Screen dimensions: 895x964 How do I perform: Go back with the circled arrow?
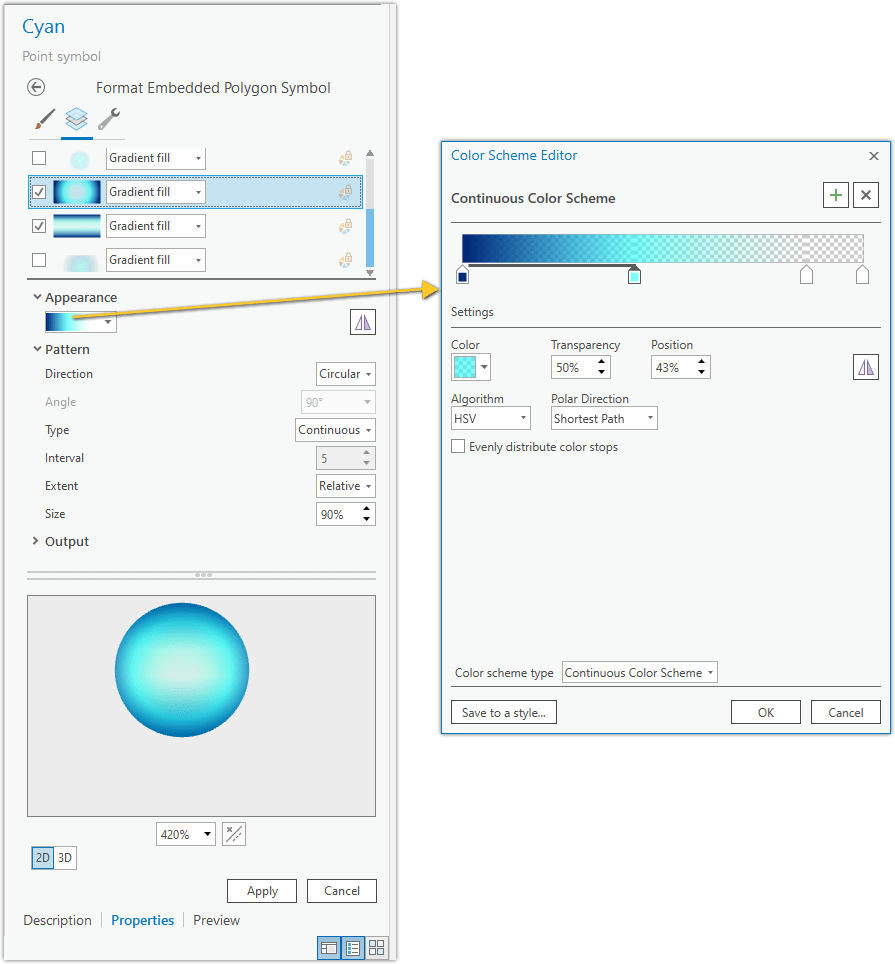pyautogui.click(x=36, y=87)
